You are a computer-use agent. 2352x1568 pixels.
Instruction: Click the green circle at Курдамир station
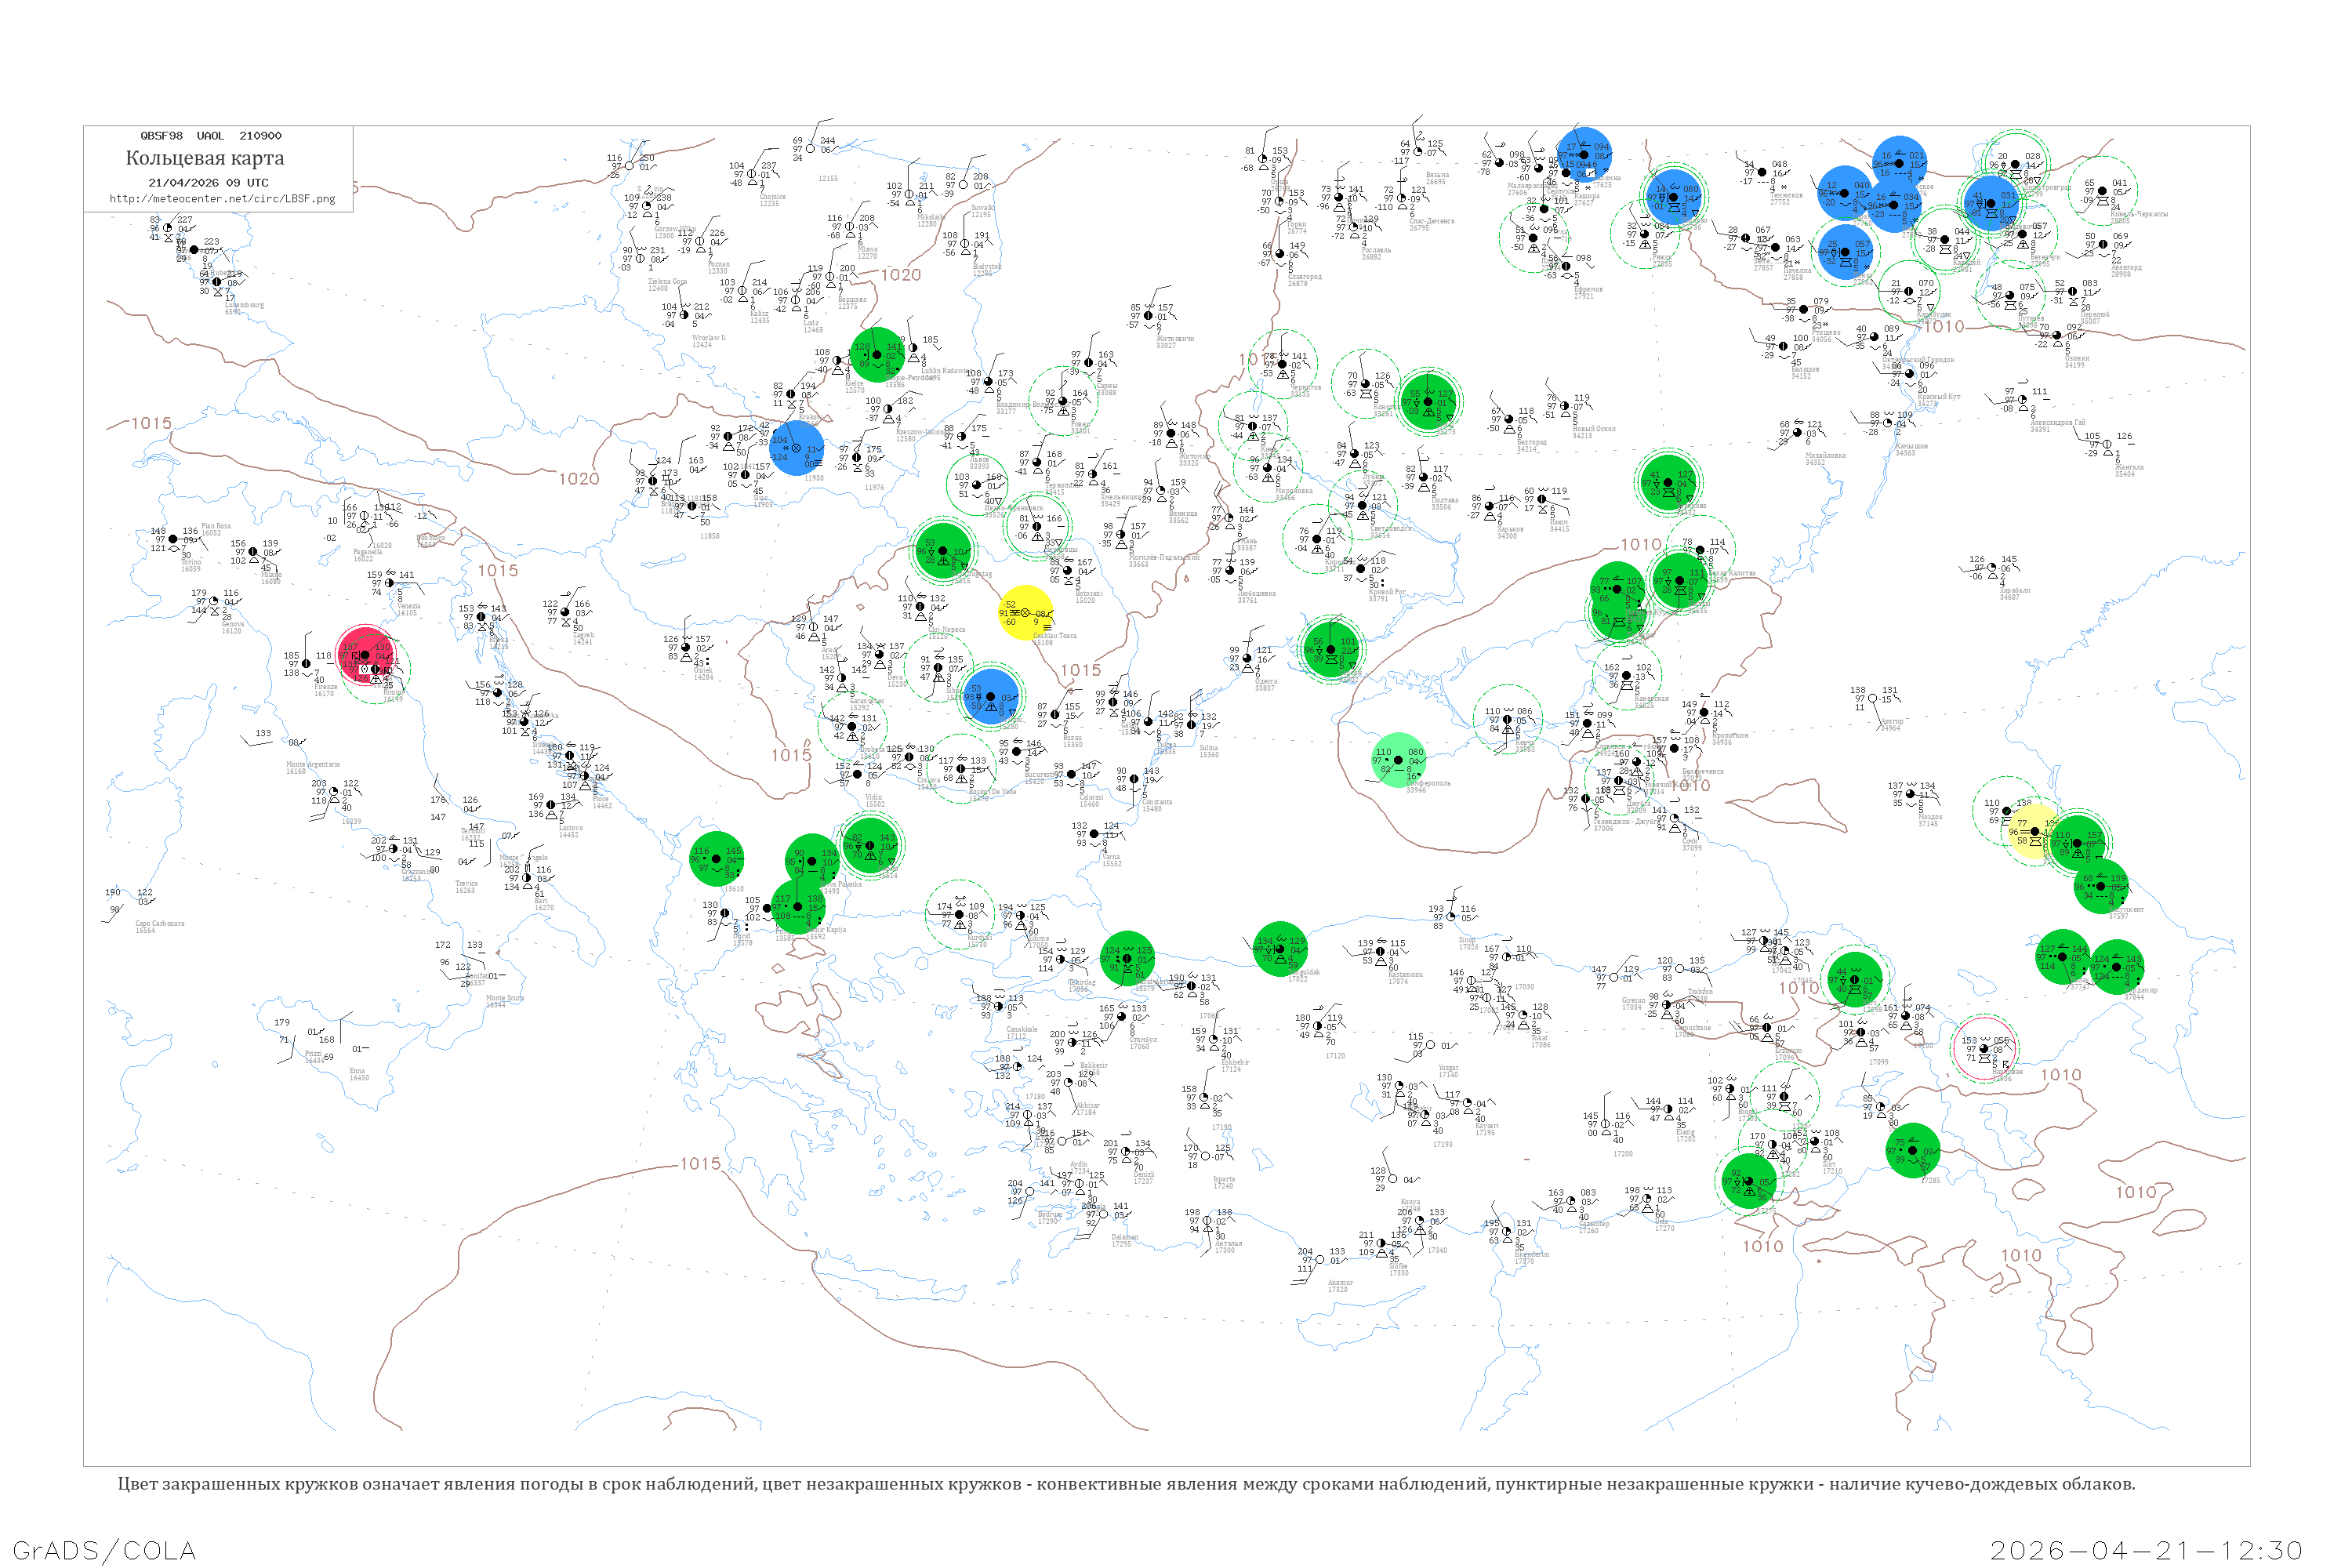2116,967
